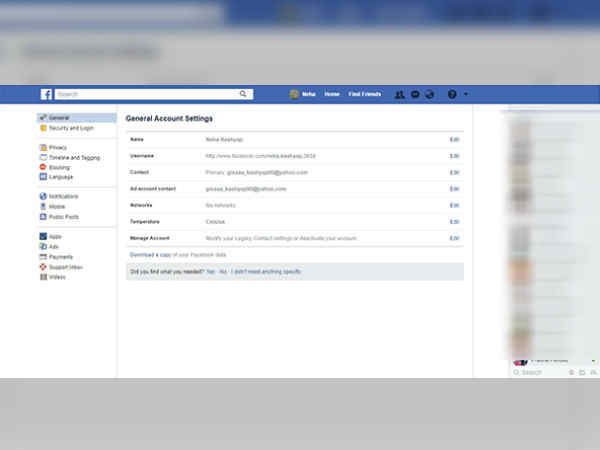
Task: Click the Privacy lock icon
Action: click(x=43, y=147)
